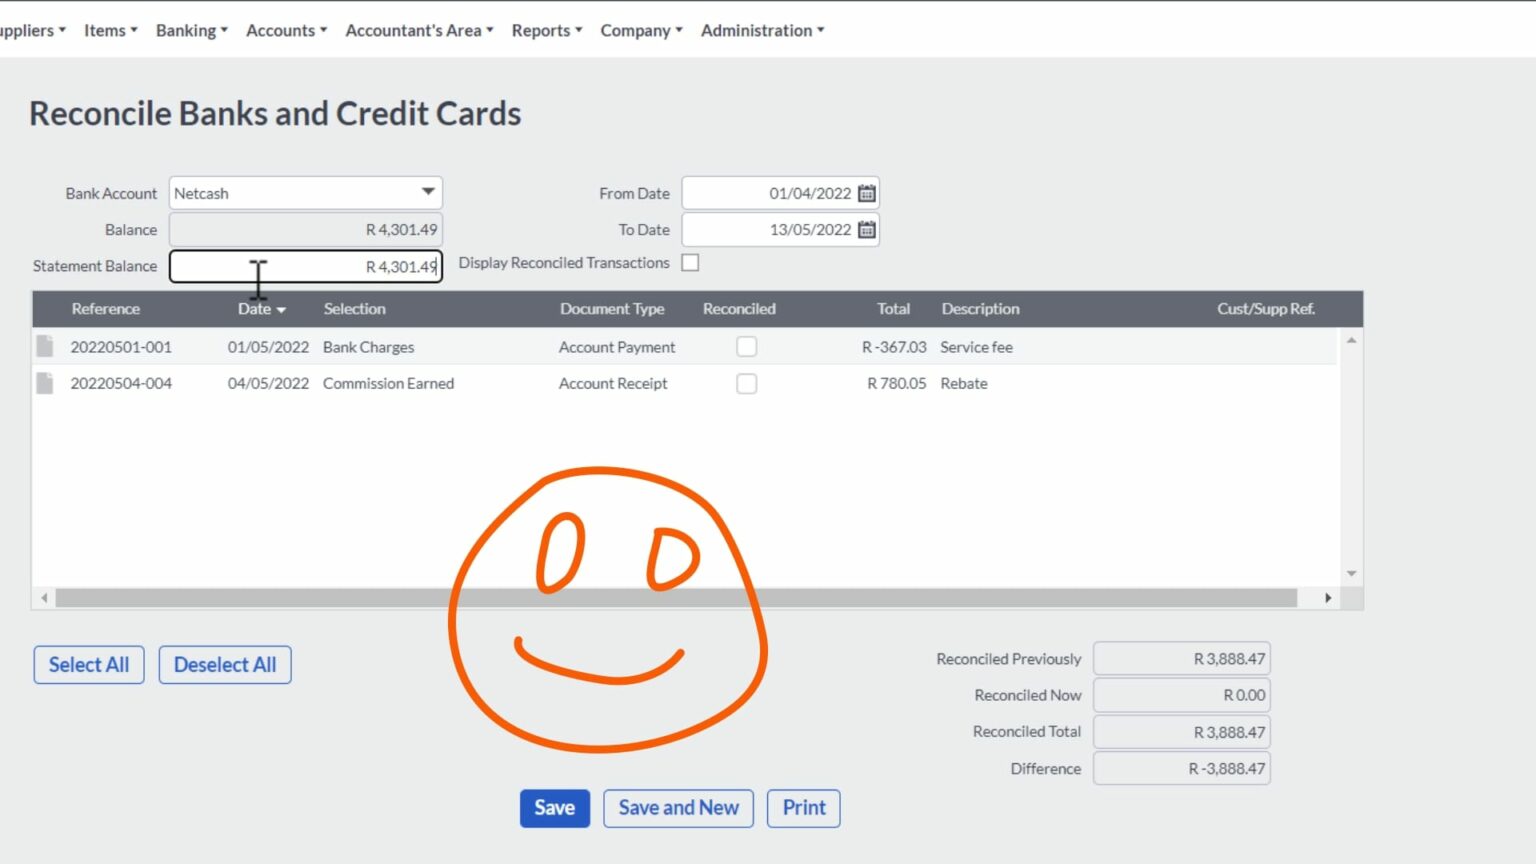Open the Bank Account dropdown
1536x864 pixels.
pos(428,192)
